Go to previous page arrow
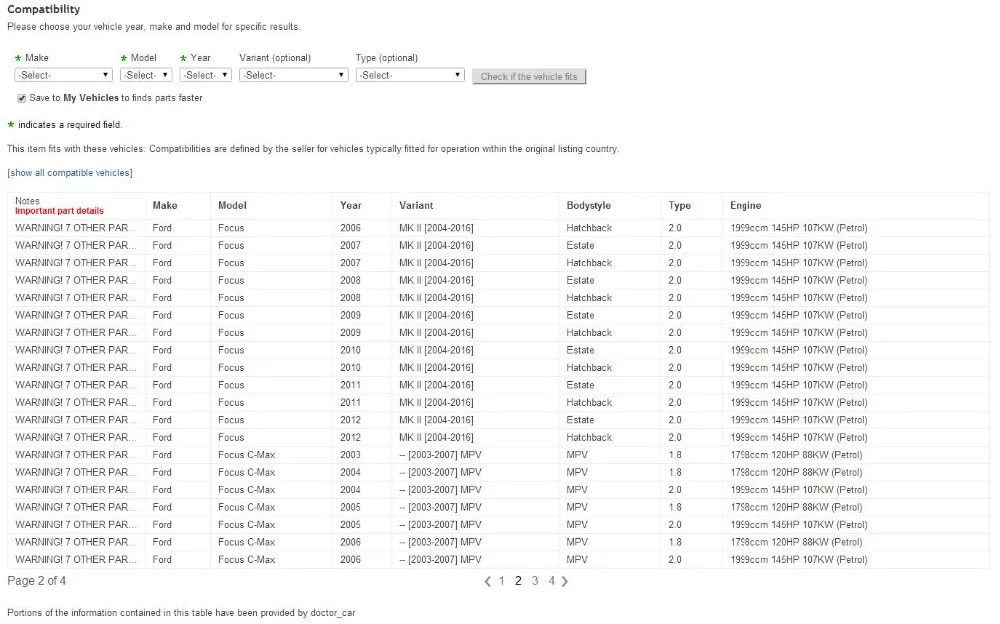 coord(488,581)
